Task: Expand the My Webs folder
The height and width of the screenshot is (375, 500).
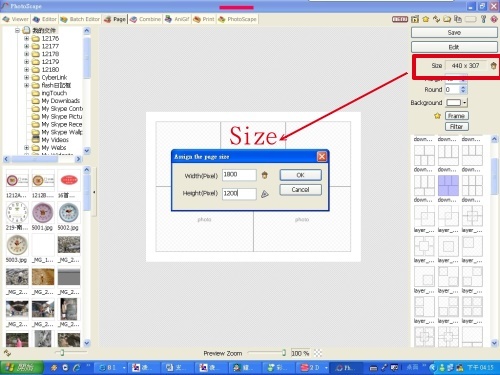Action: [26, 147]
